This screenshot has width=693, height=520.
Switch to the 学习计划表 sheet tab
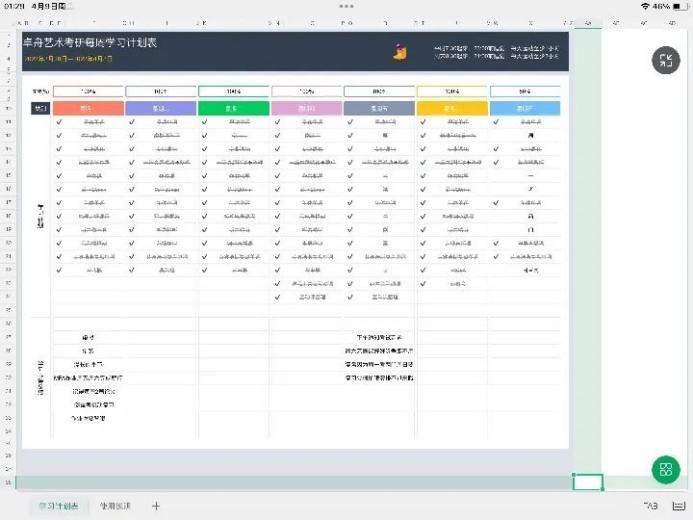pos(60,506)
